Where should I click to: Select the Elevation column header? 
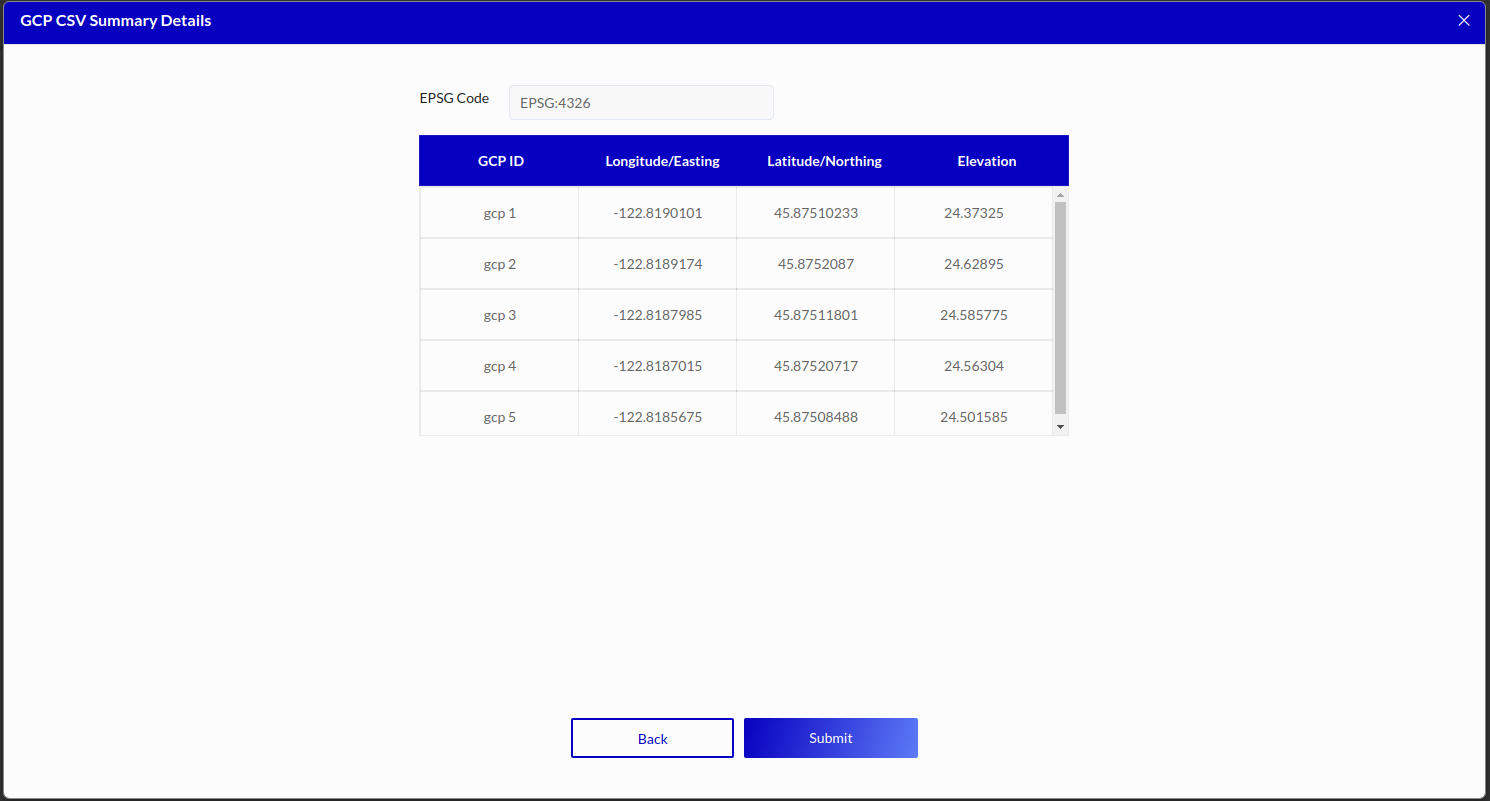pos(986,161)
